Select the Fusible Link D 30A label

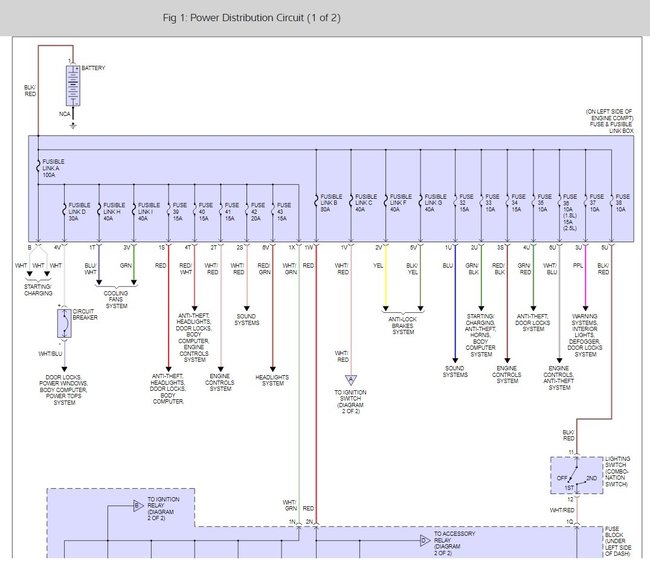pos(79,211)
